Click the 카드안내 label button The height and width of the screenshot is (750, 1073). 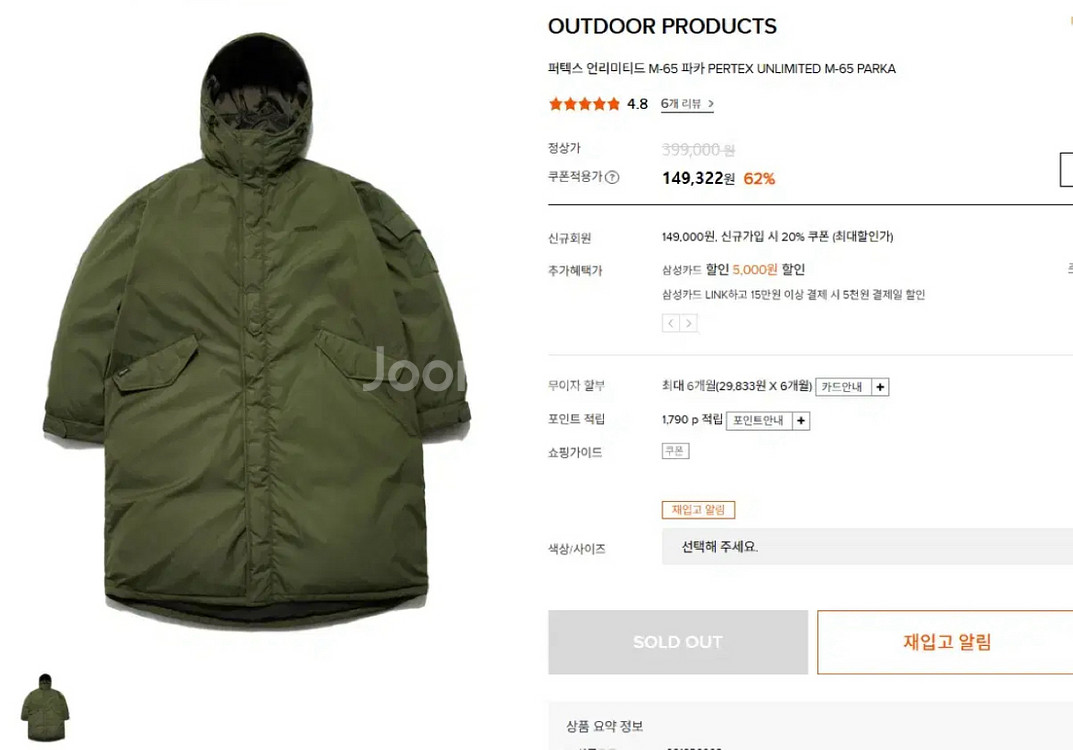[842, 387]
